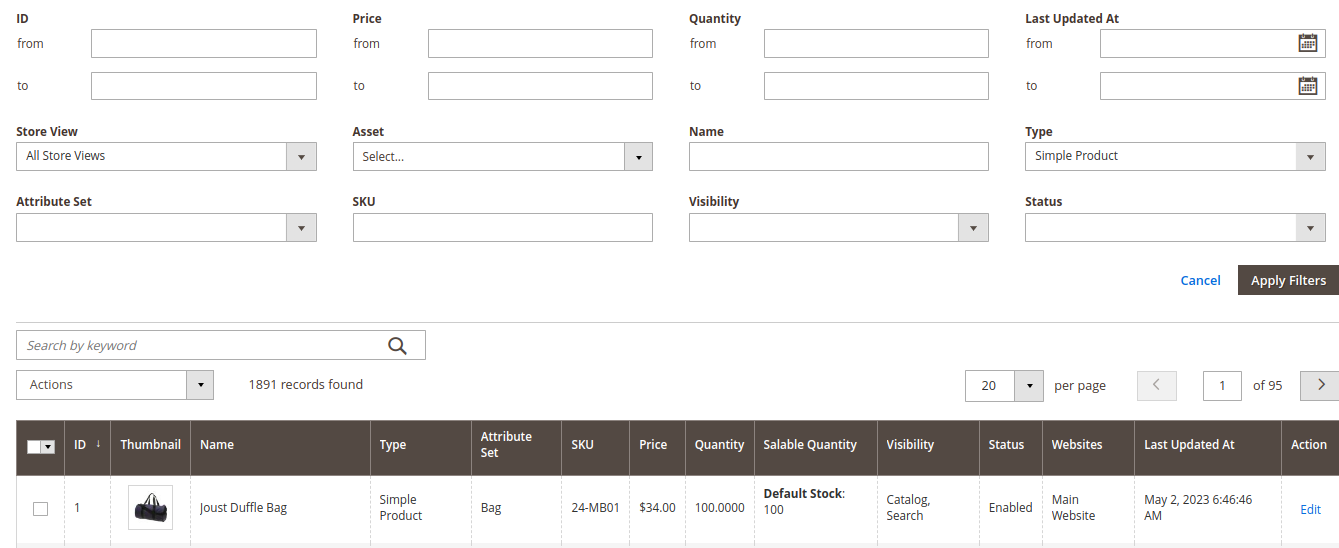Open calendar for Last Updated At to
1339x548 pixels.
click(1307, 86)
